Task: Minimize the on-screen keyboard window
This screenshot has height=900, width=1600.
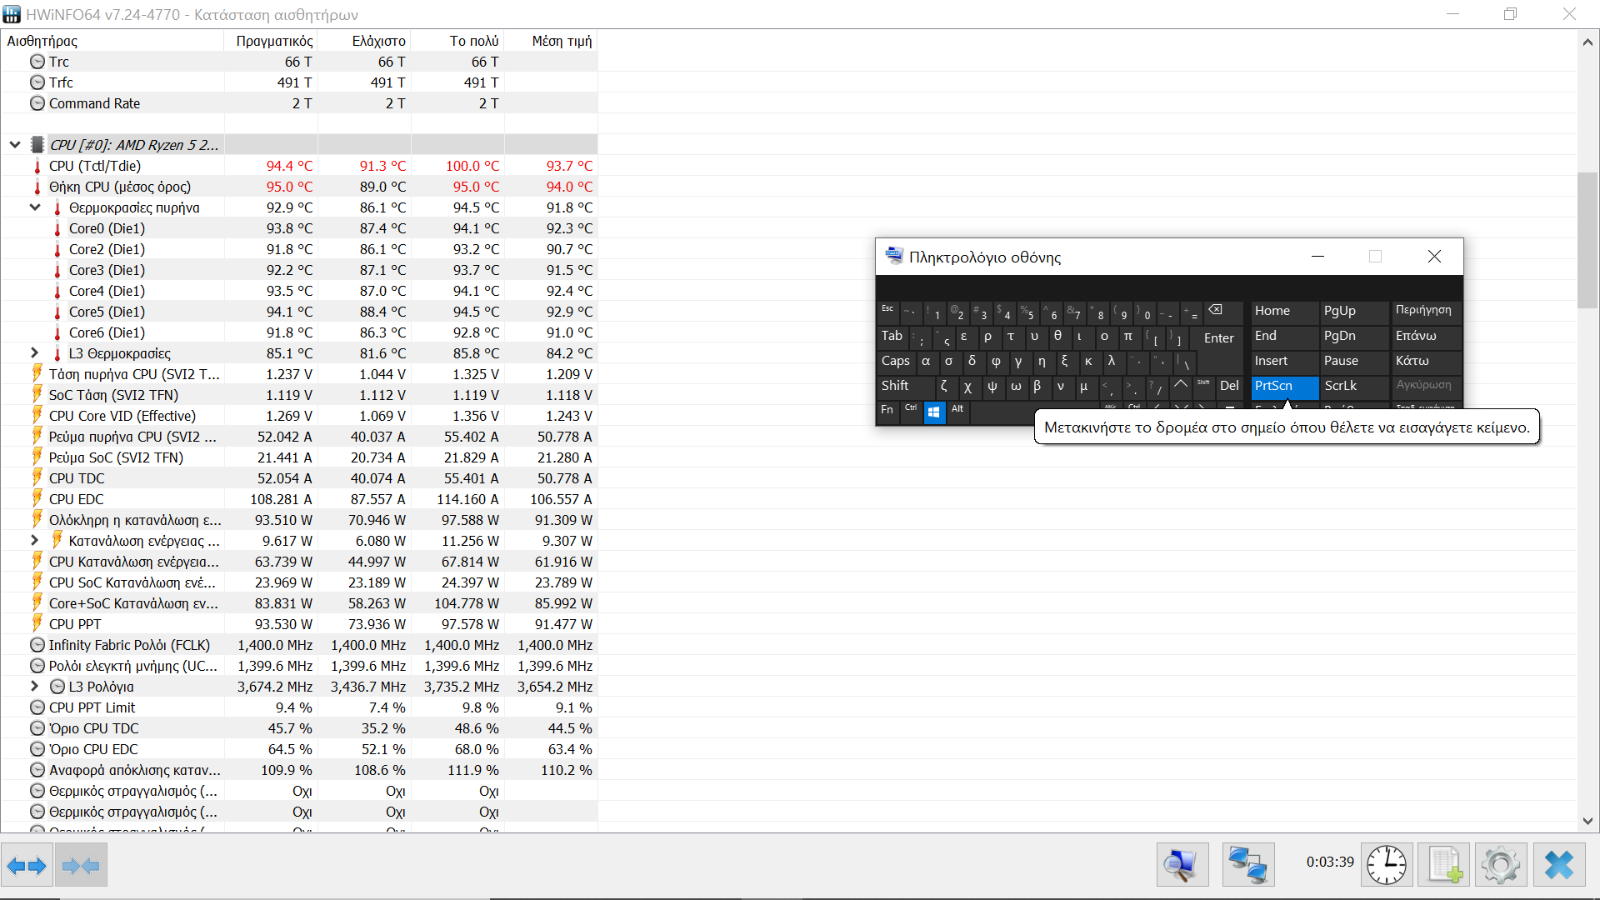Action: [1318, 257]
